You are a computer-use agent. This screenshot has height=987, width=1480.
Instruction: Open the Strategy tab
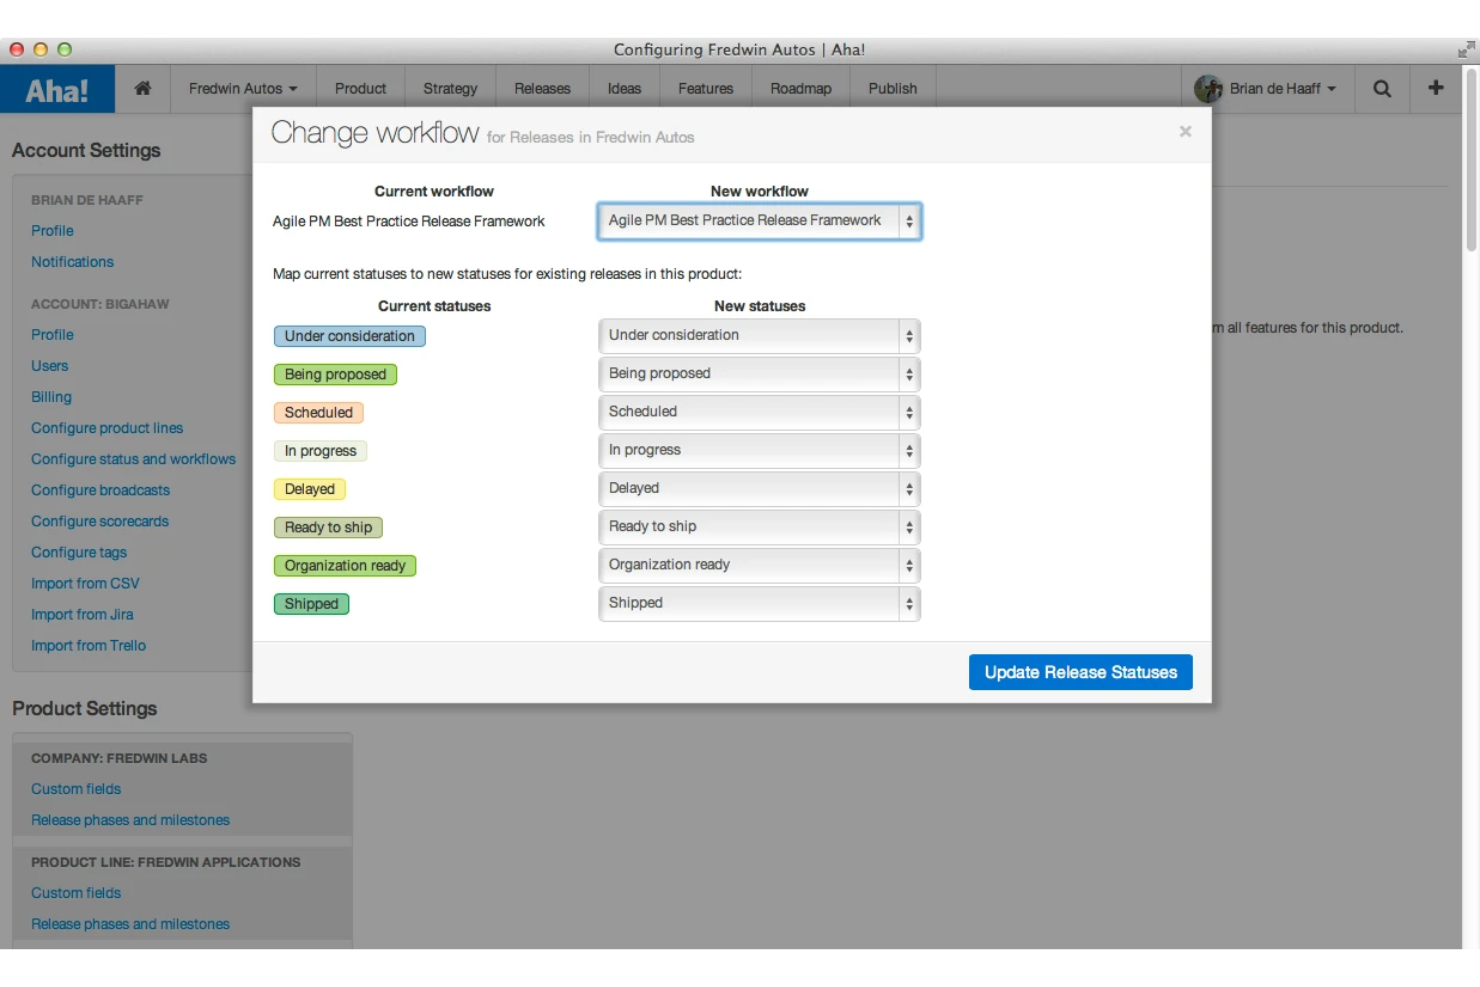tap(450, 88)
